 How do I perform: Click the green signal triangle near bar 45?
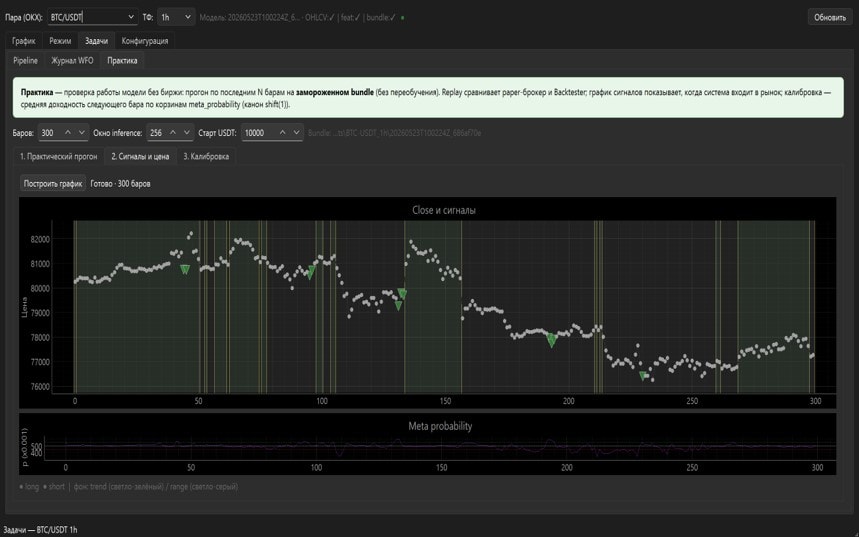click(185, 269)
